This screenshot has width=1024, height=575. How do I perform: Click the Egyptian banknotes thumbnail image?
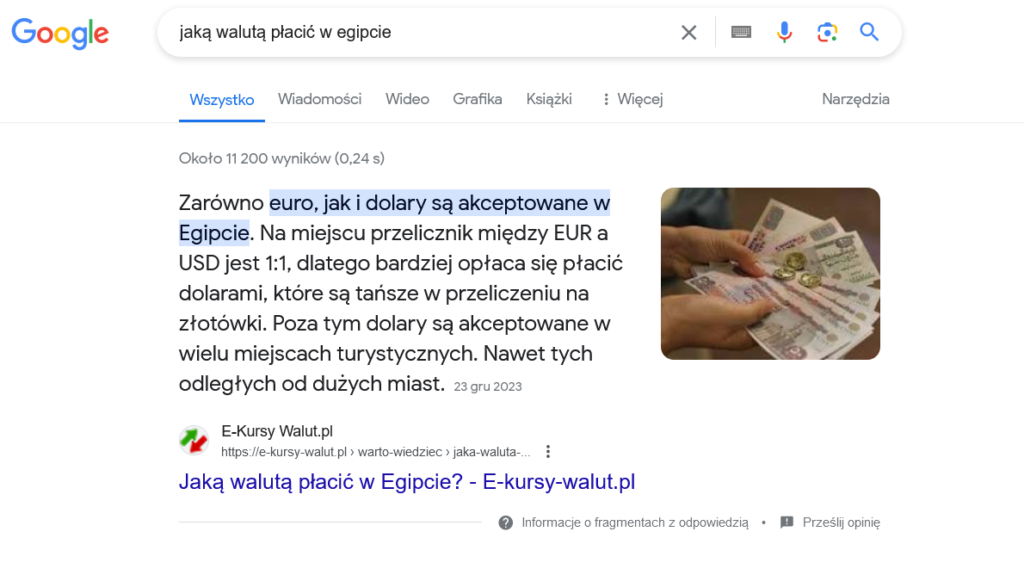[x=771, y=274]
